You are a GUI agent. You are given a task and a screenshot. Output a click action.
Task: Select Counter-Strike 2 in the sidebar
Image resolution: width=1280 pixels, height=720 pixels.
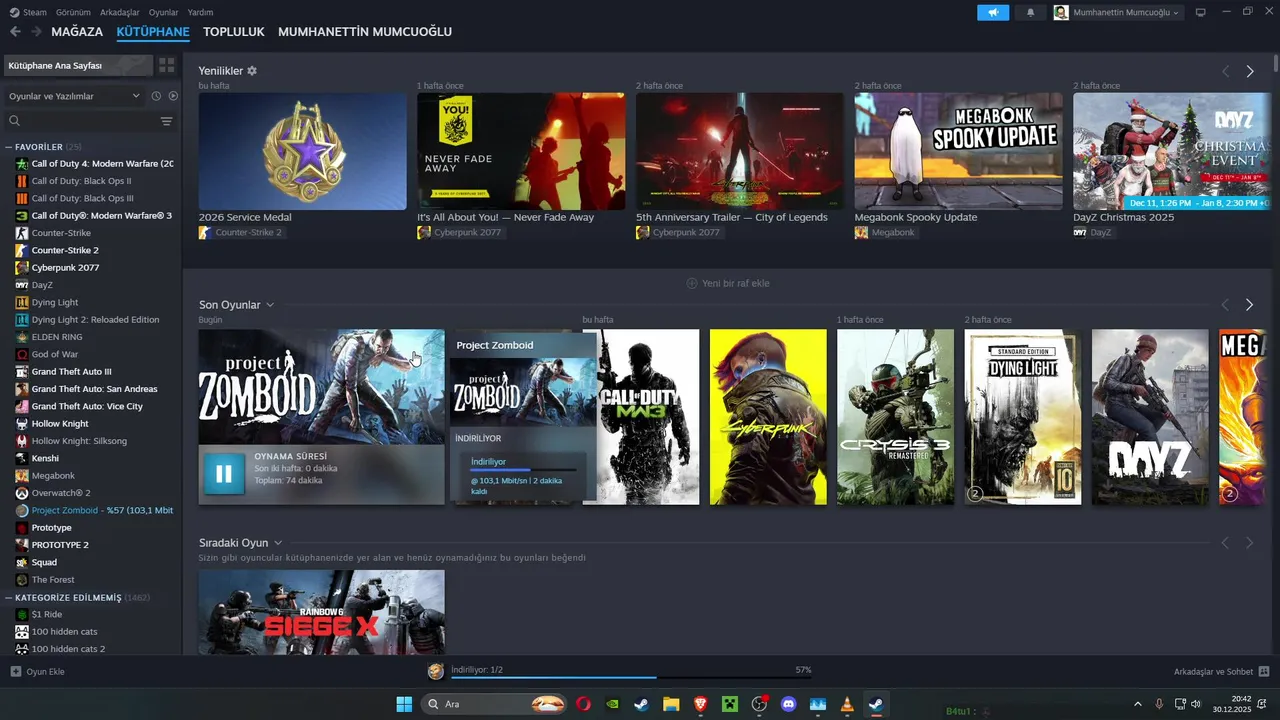coord(65,250)
